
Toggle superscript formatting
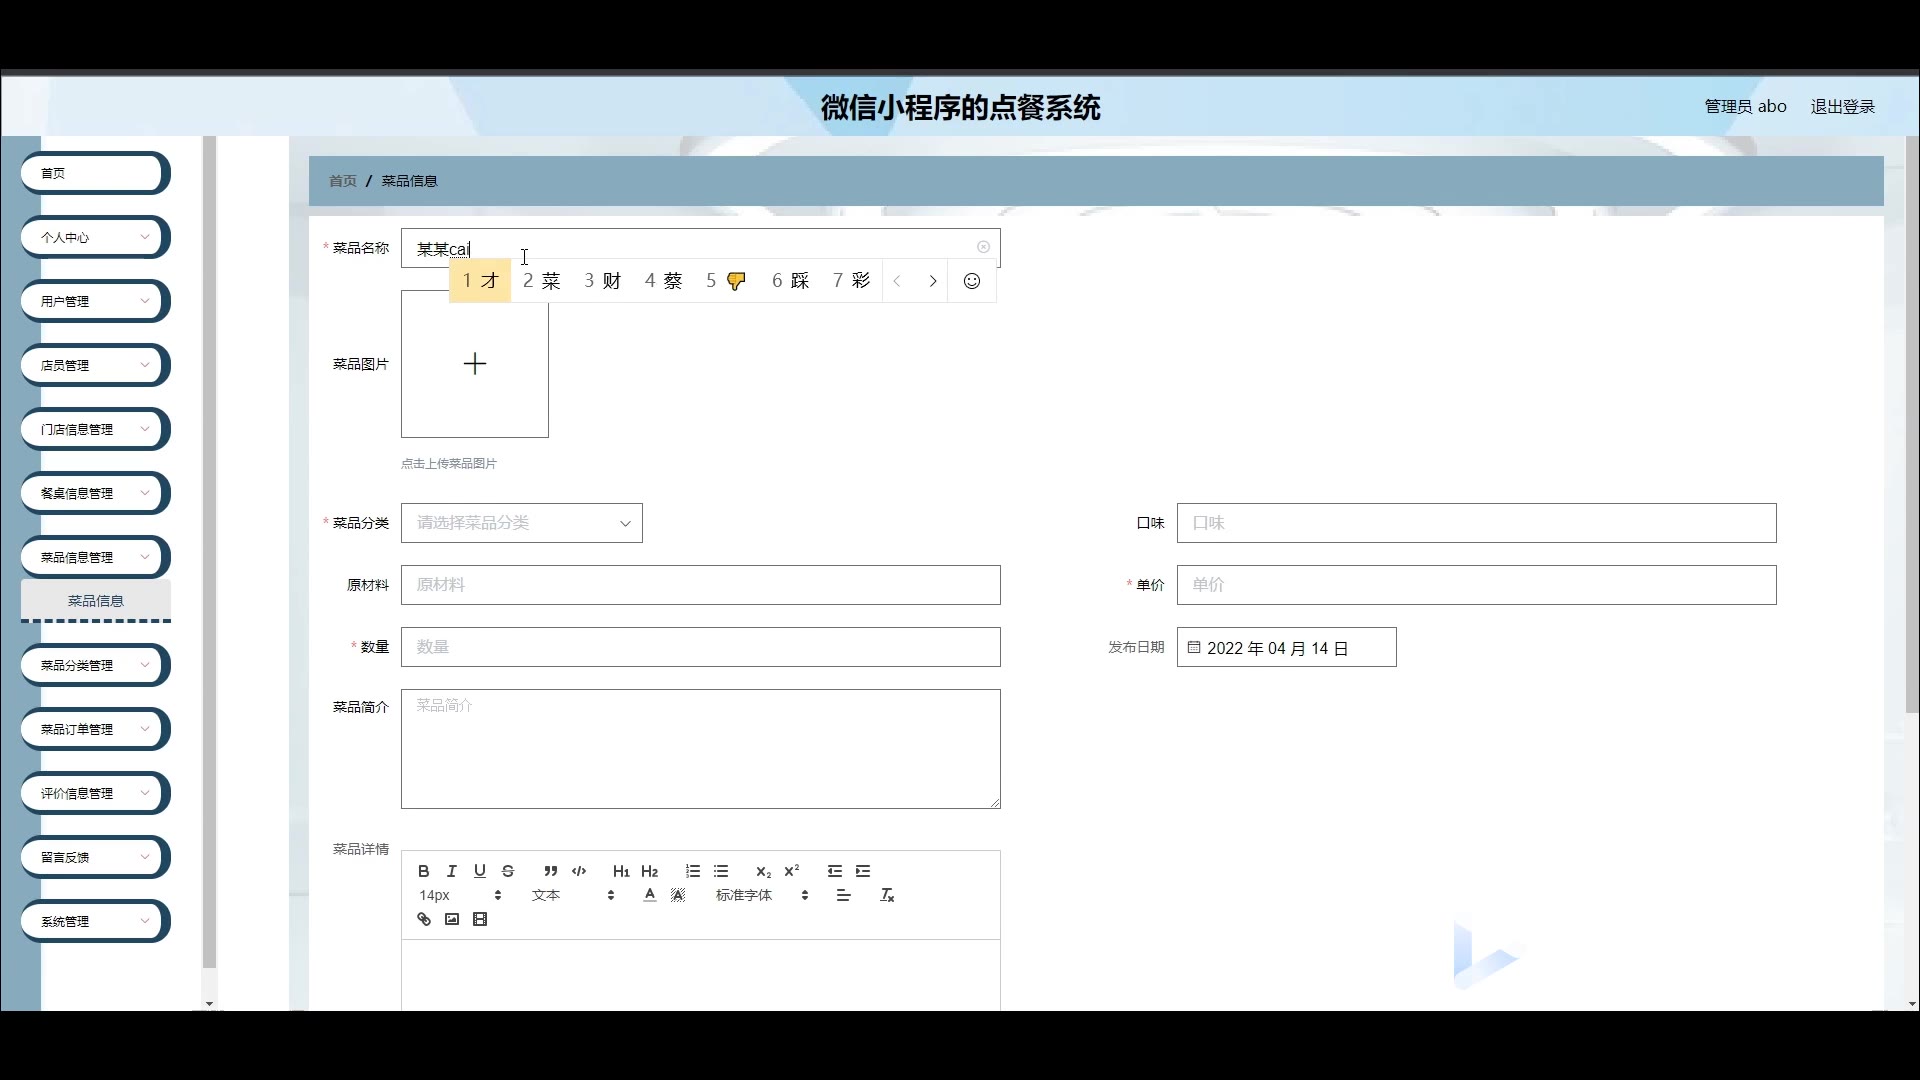[x=792, y=871]
